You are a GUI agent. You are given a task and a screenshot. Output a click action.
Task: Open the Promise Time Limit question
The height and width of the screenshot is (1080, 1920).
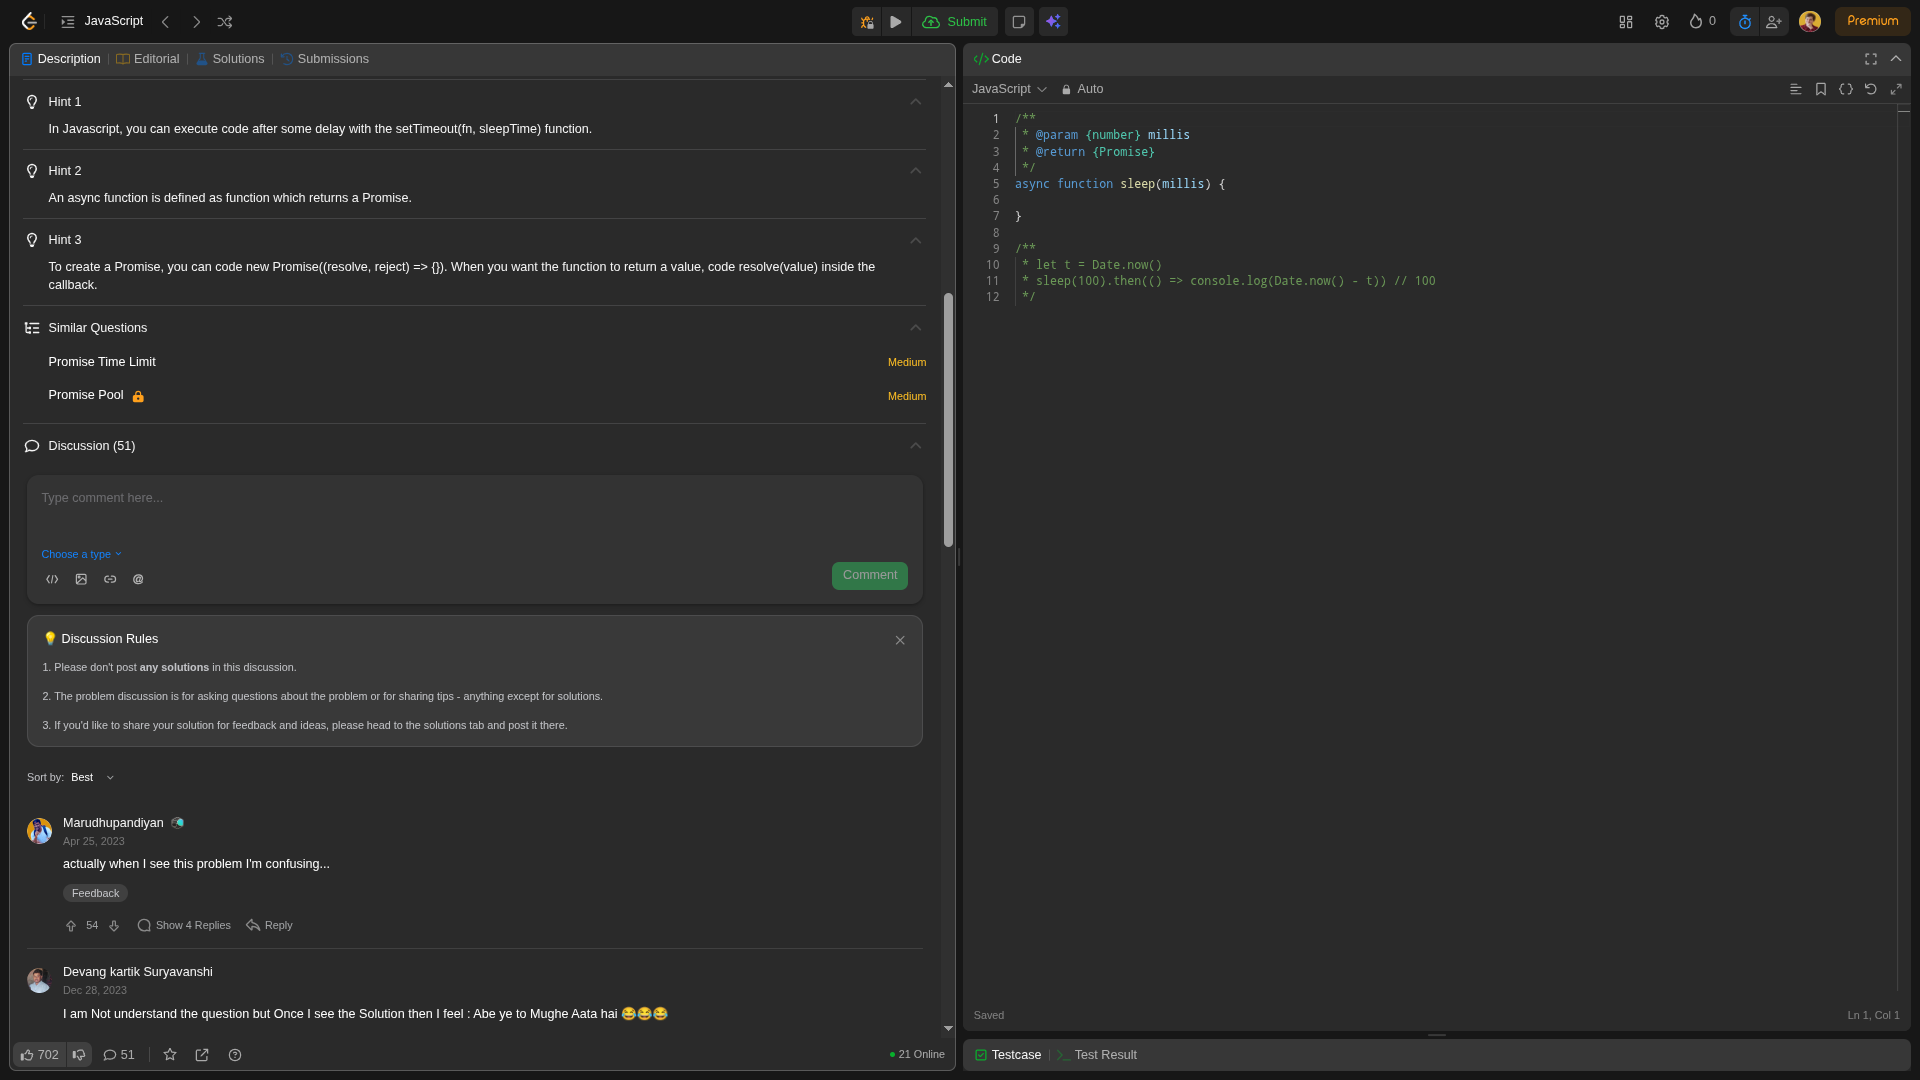102,362
